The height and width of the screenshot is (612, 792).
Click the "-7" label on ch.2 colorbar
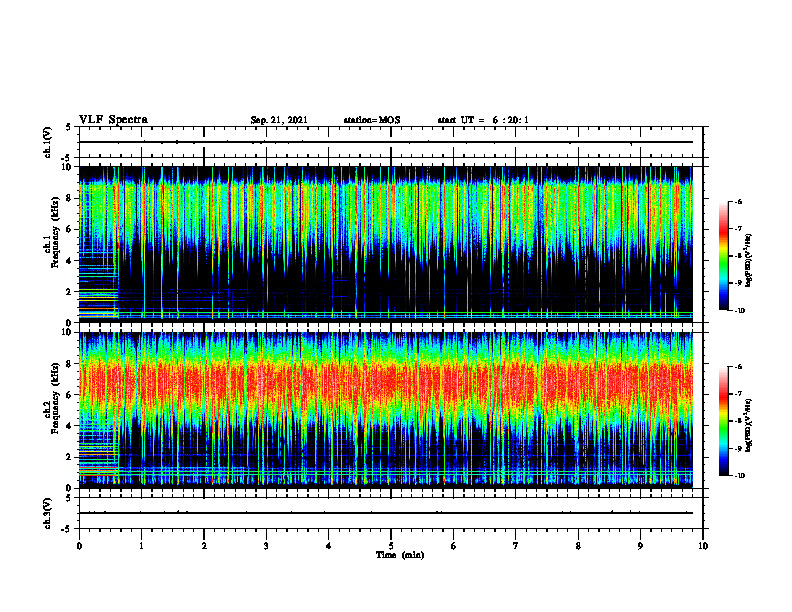[738, 394]
